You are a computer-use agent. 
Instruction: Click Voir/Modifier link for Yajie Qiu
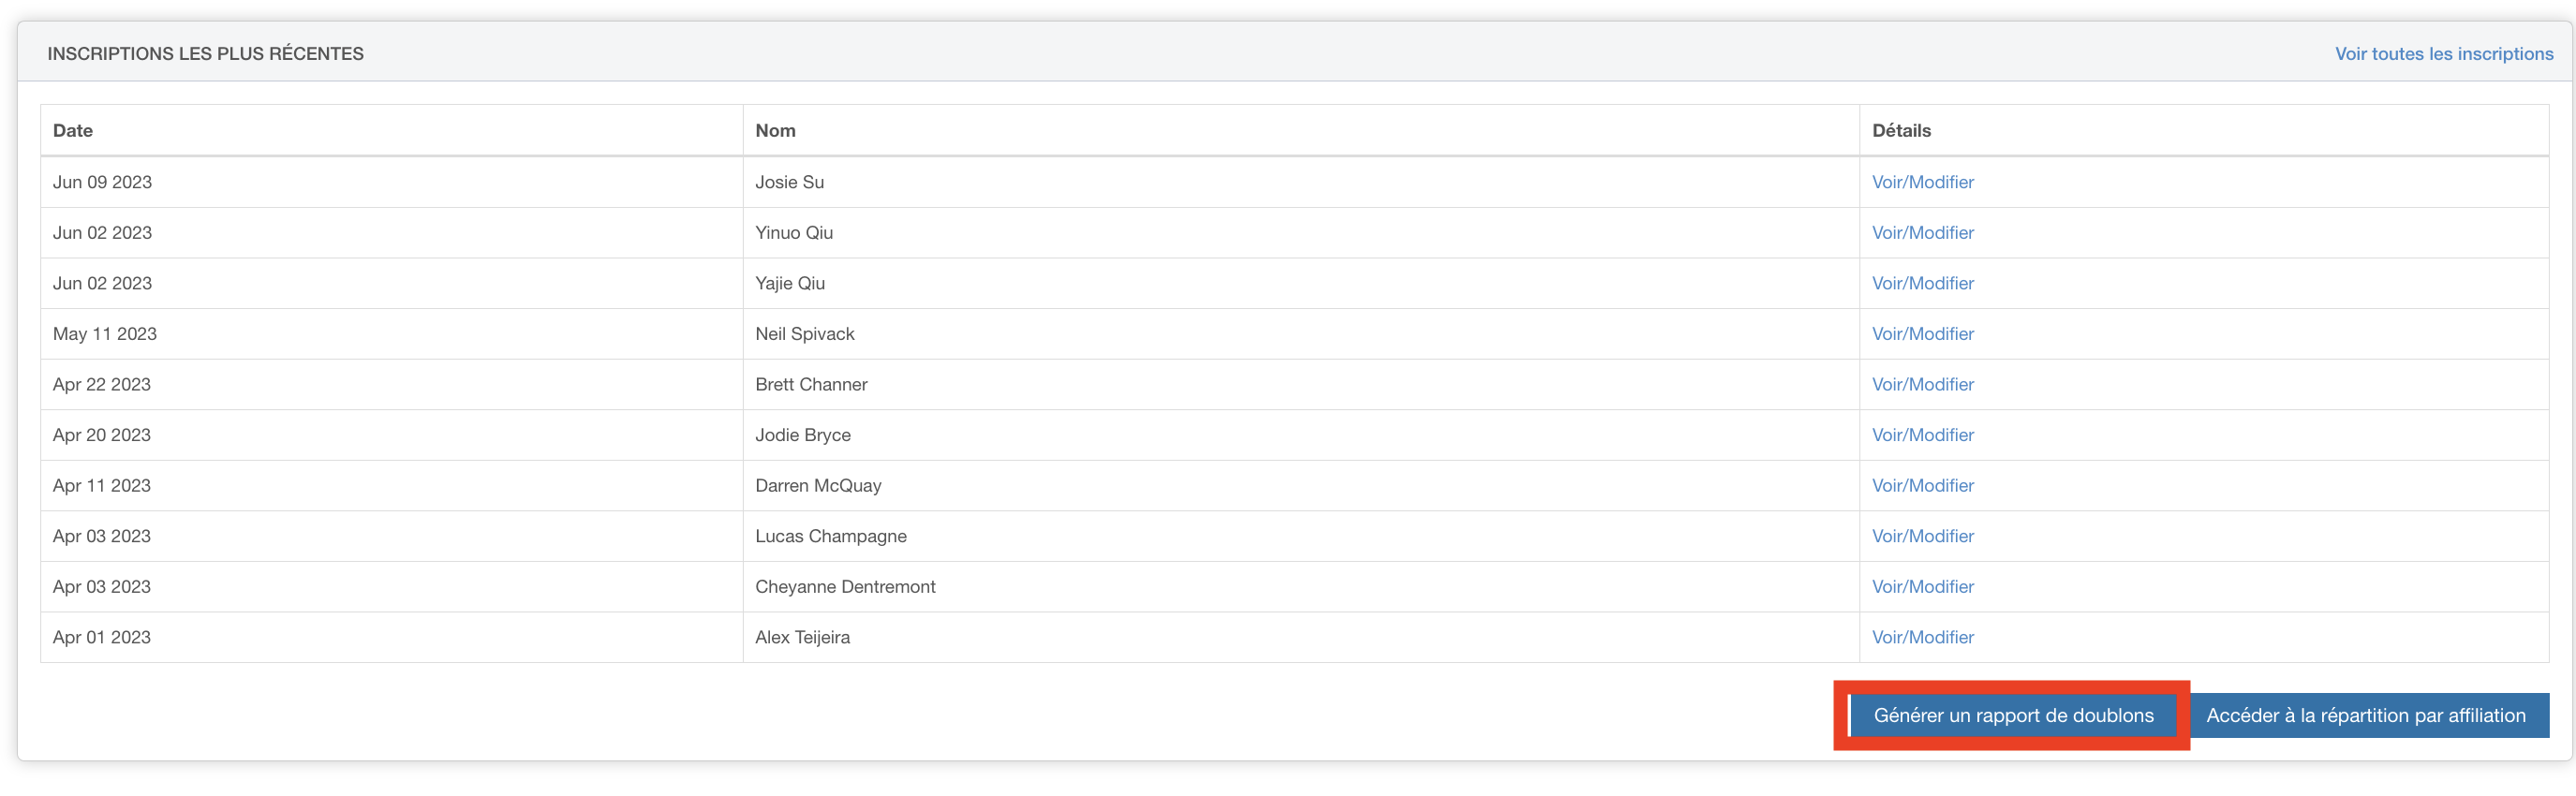[x=1922, y=283]
